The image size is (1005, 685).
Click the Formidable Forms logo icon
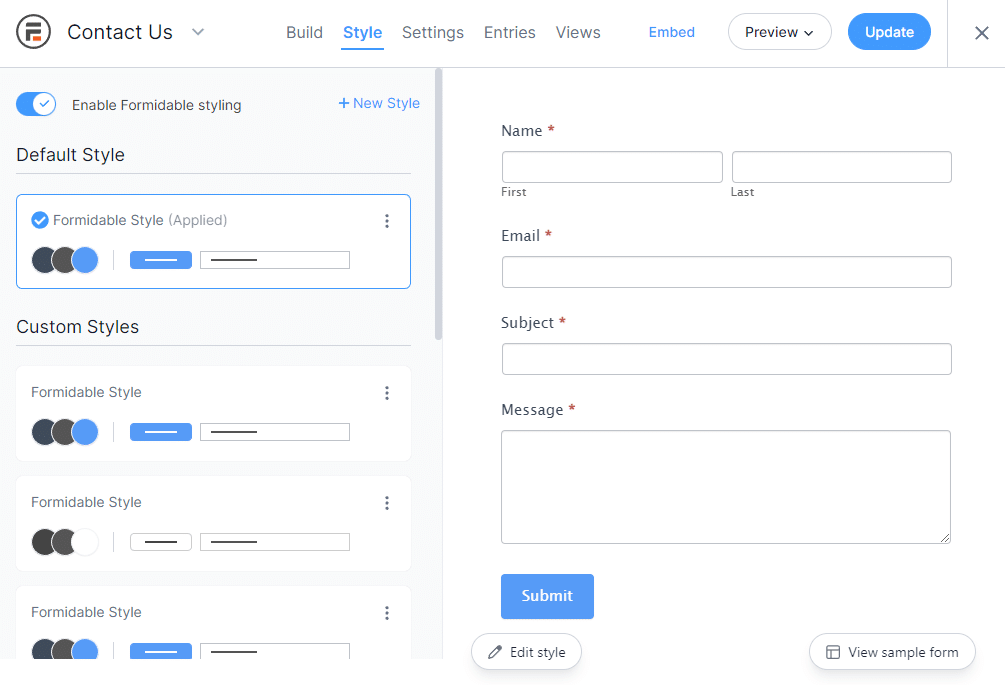[x=33, y=32]
